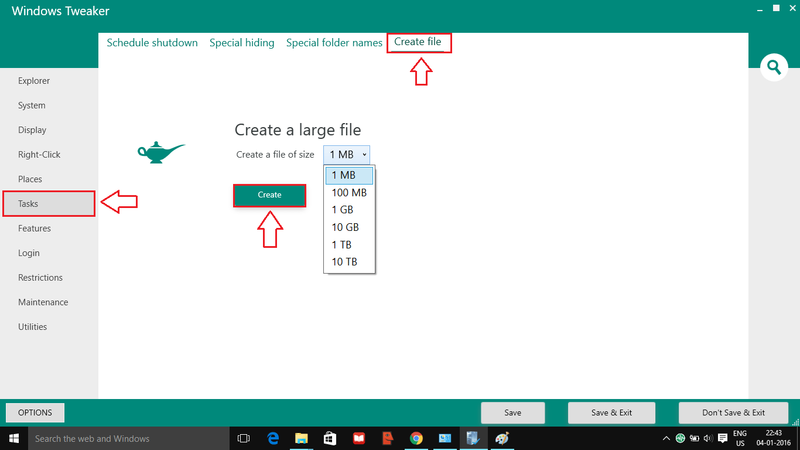Click Search the web and Windows box

(129, 438)
